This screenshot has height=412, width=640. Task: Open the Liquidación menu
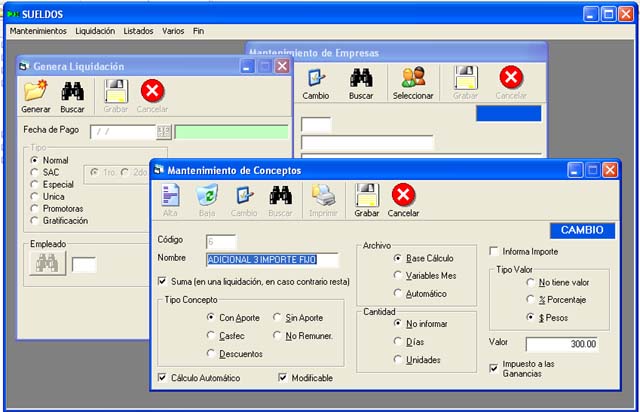(95, 31)
